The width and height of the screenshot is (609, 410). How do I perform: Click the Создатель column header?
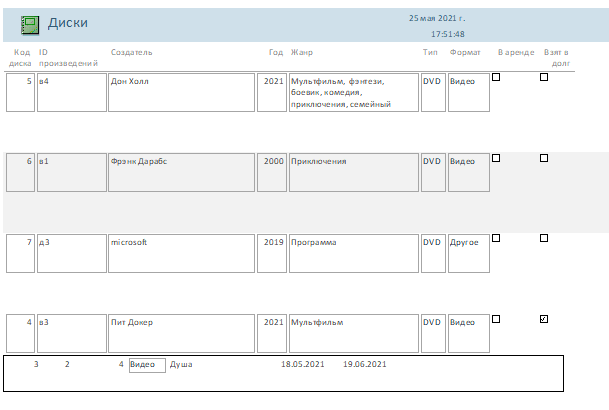131,52
